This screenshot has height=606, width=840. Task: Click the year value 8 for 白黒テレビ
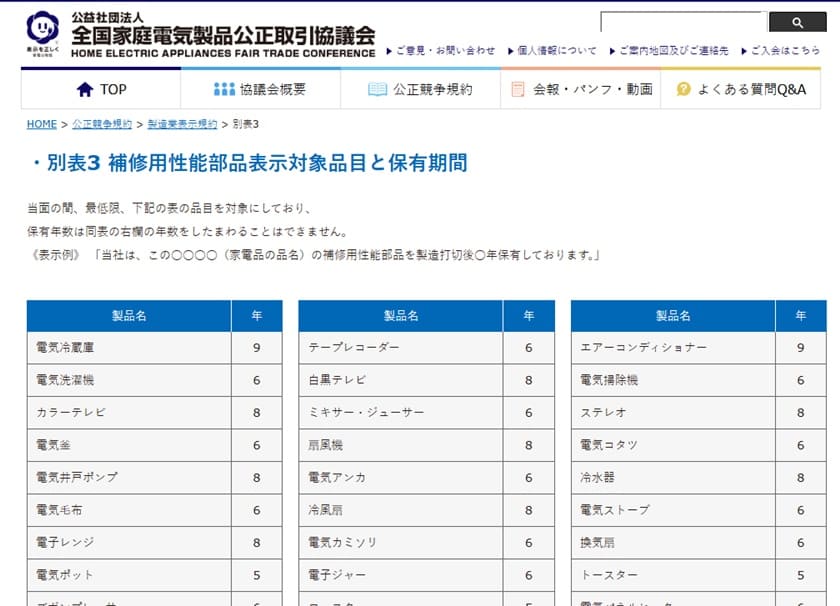[x=529, y=380]
